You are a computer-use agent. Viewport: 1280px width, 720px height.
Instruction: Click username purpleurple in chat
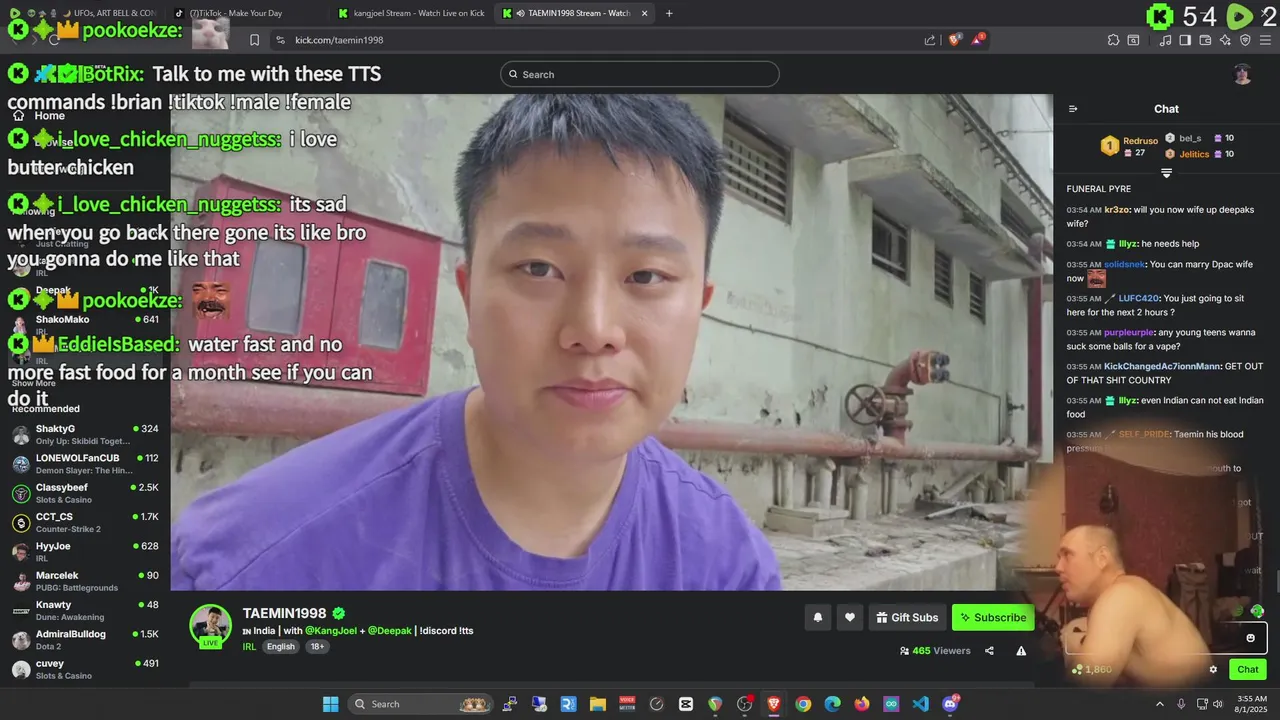(1129, 333)
